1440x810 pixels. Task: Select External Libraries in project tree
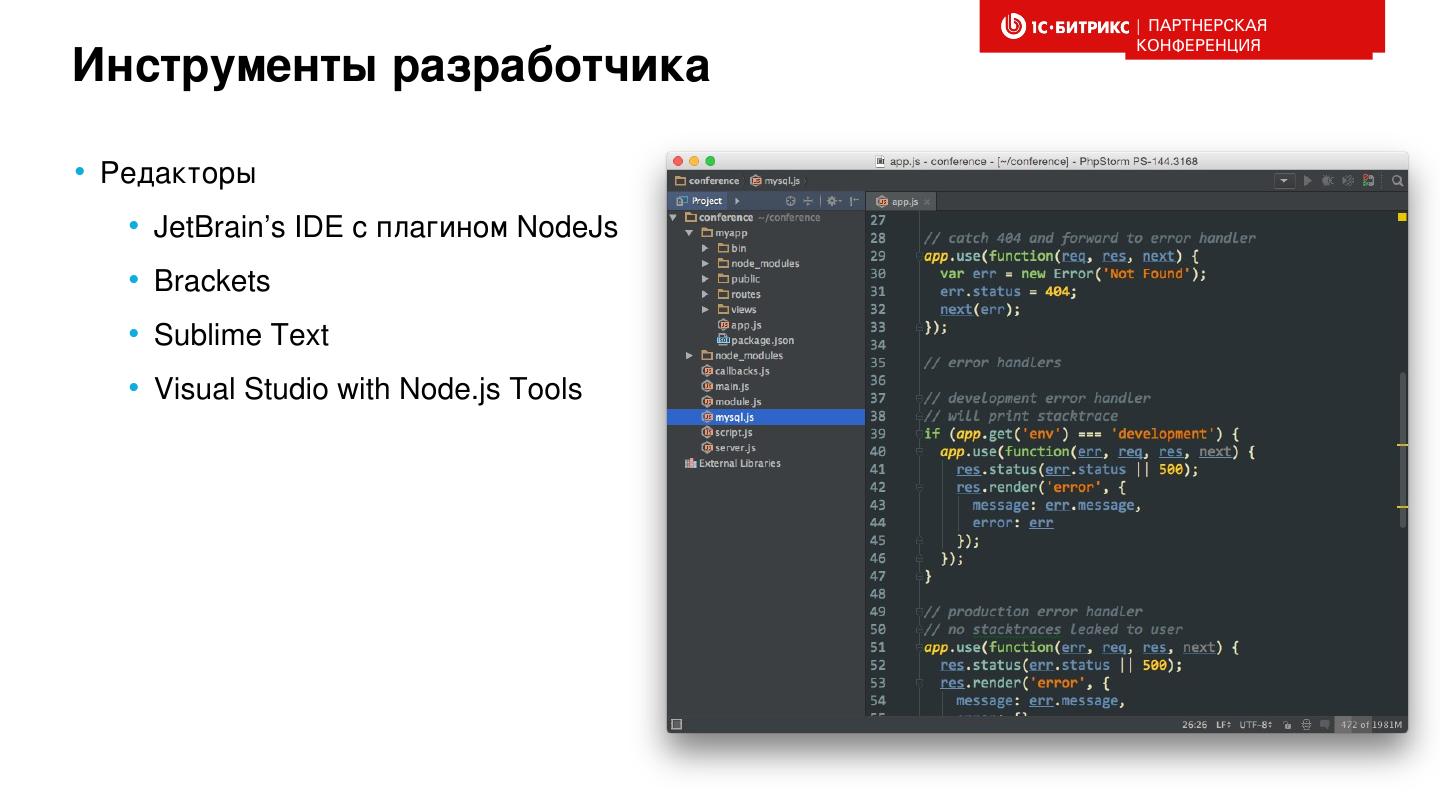click(732, 463)
